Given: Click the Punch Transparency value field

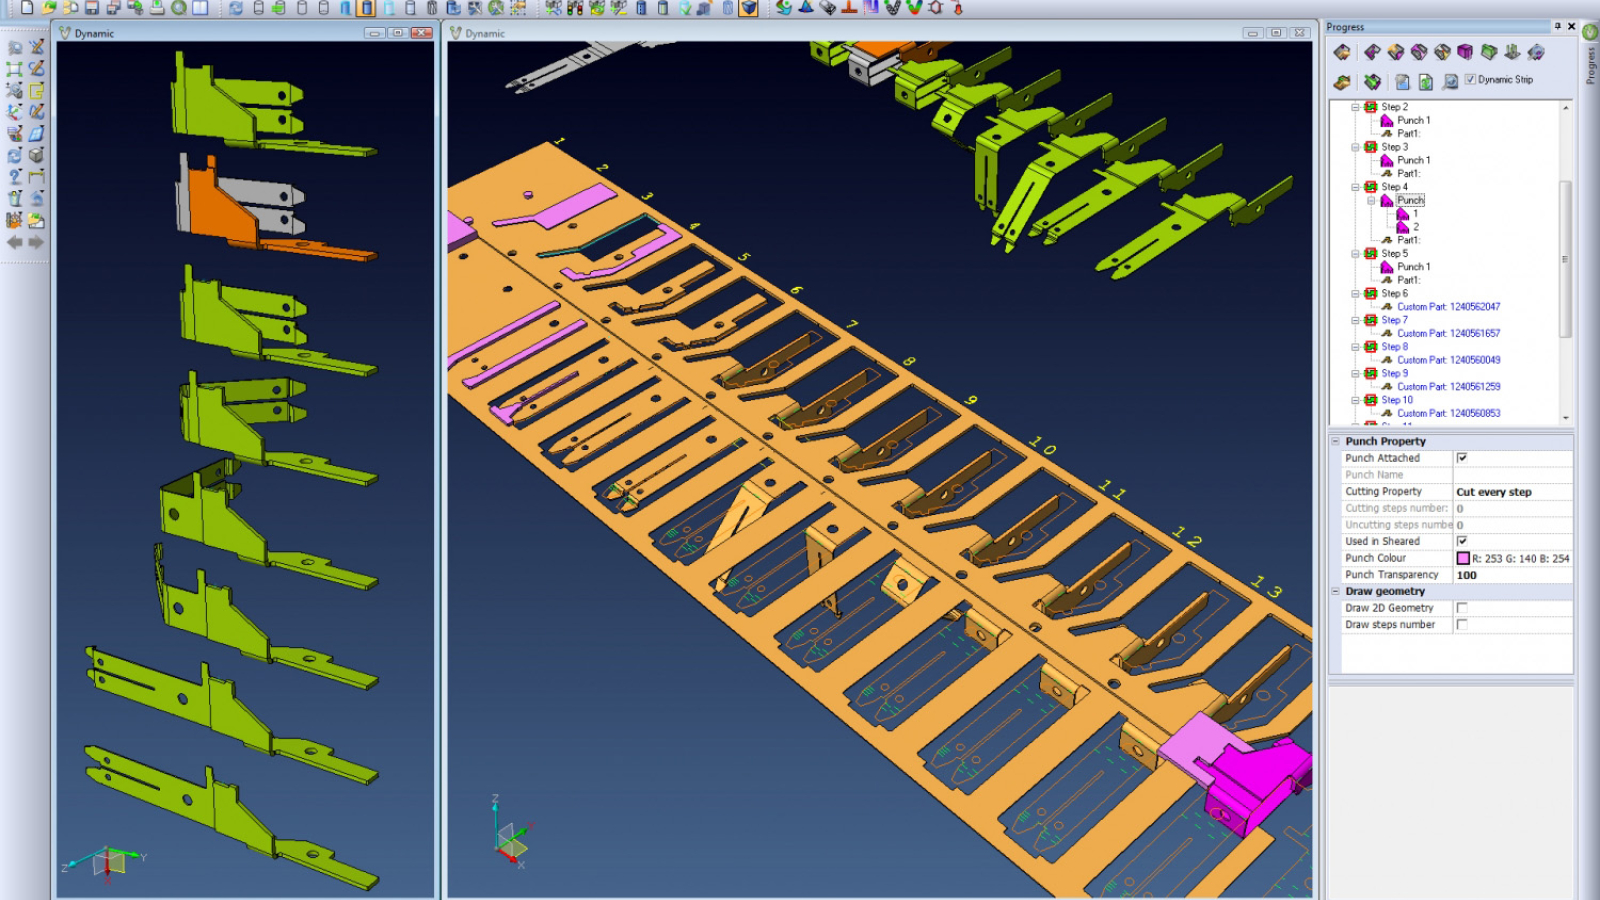Looking at the screenshot, I should (x=1511, y=575).
